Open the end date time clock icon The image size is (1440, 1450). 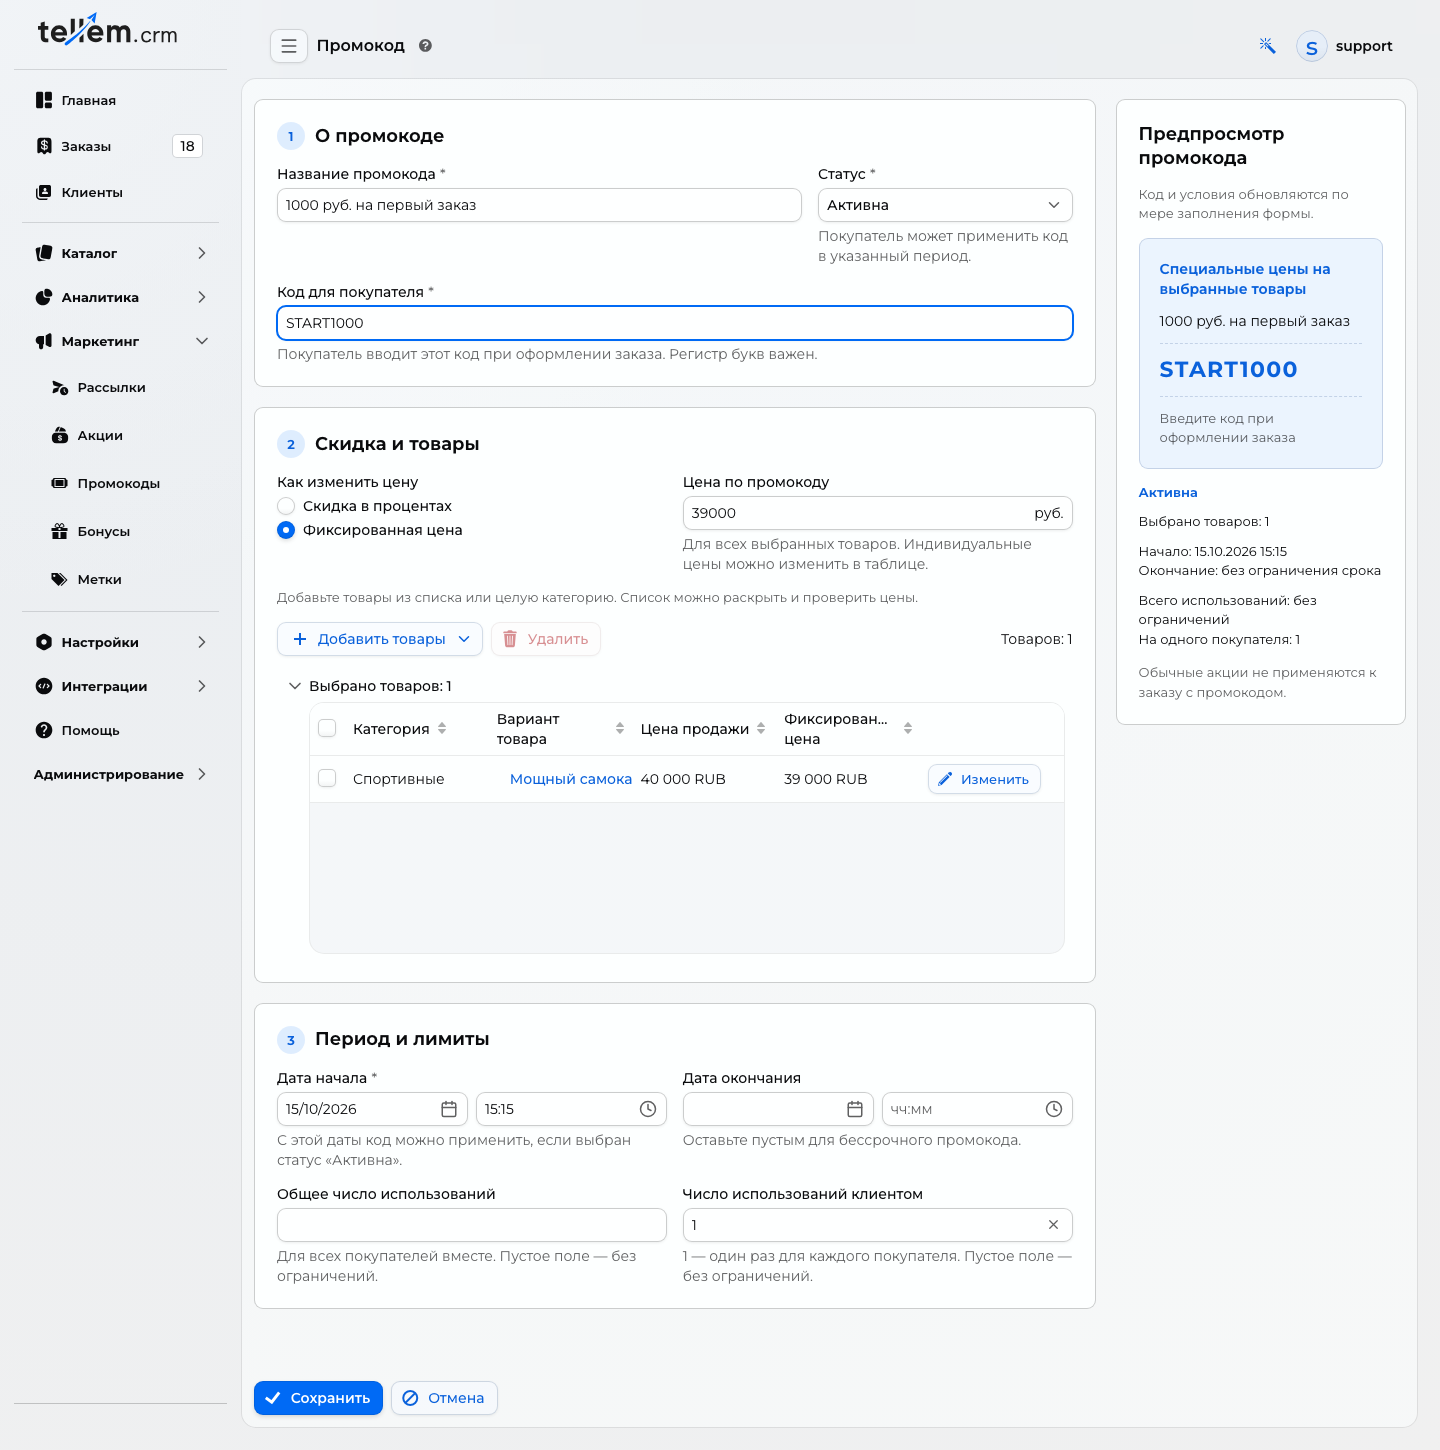(1054, 1109)
